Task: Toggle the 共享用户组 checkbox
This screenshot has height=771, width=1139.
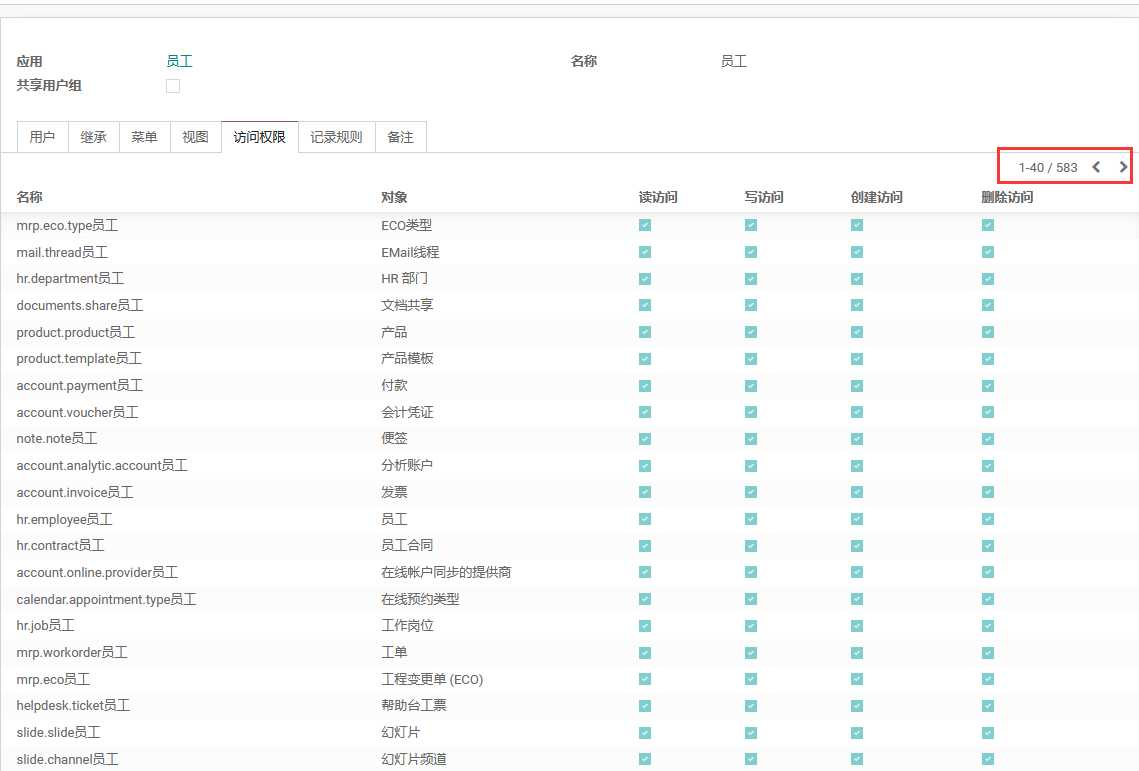Action: click(173, 86)
